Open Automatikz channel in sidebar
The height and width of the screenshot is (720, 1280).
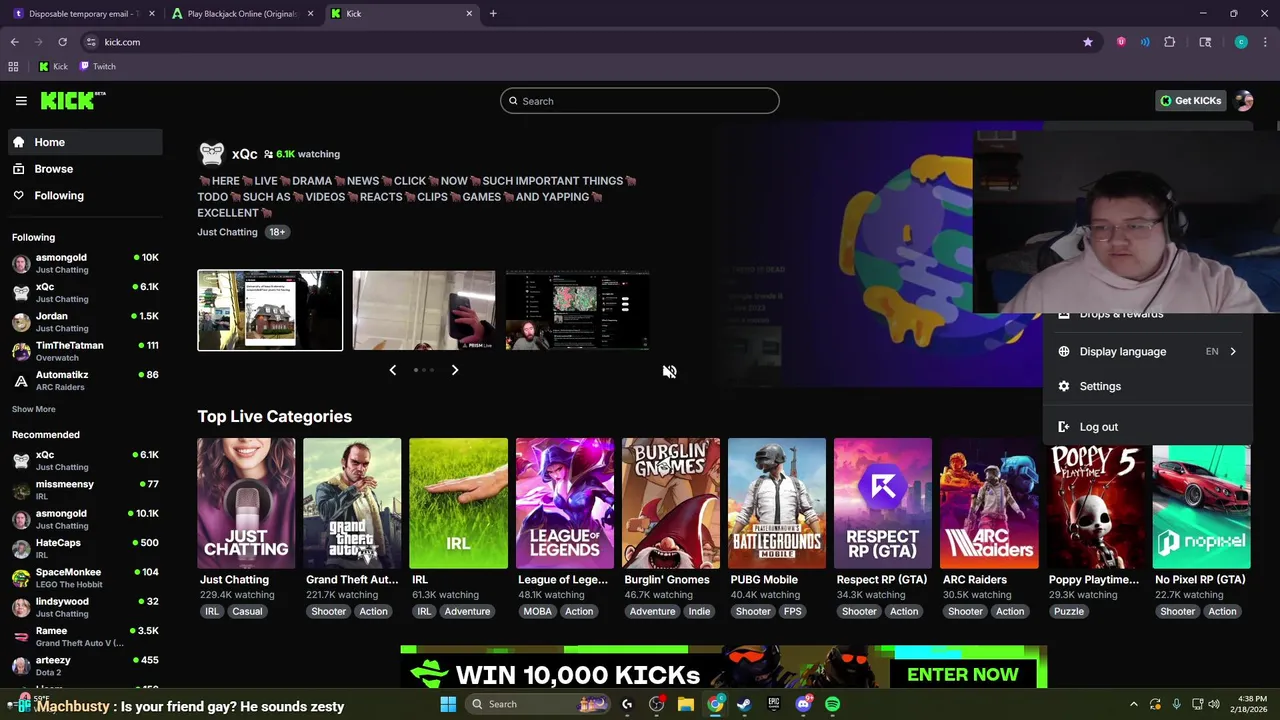pyautogui.click(x=85, y=380)
